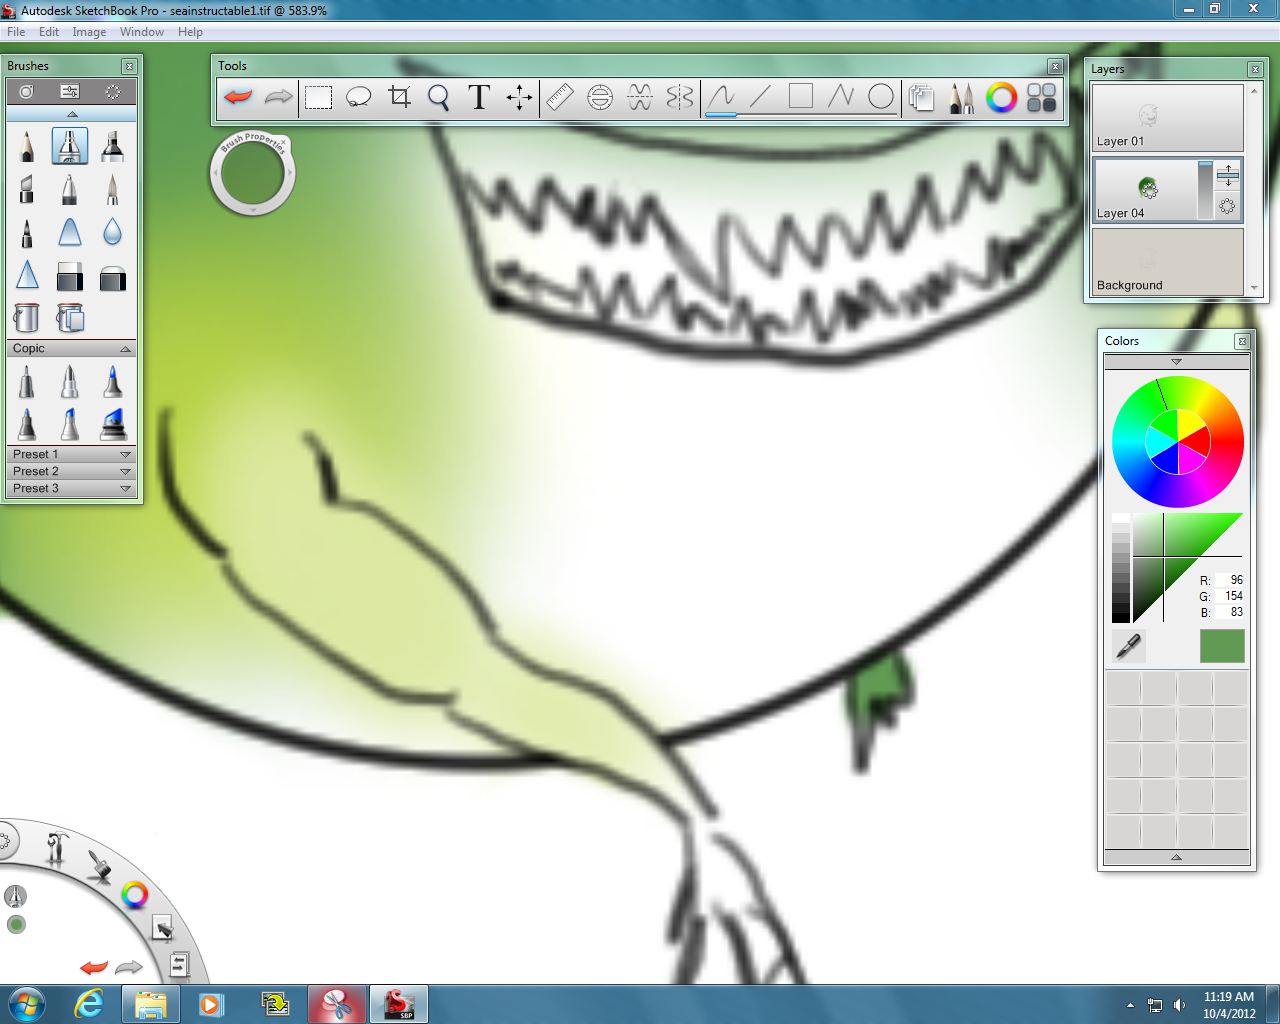The image size is (1280, 1024).
Task: Toggle the ellipse guide tool
Action: [600, 97]
